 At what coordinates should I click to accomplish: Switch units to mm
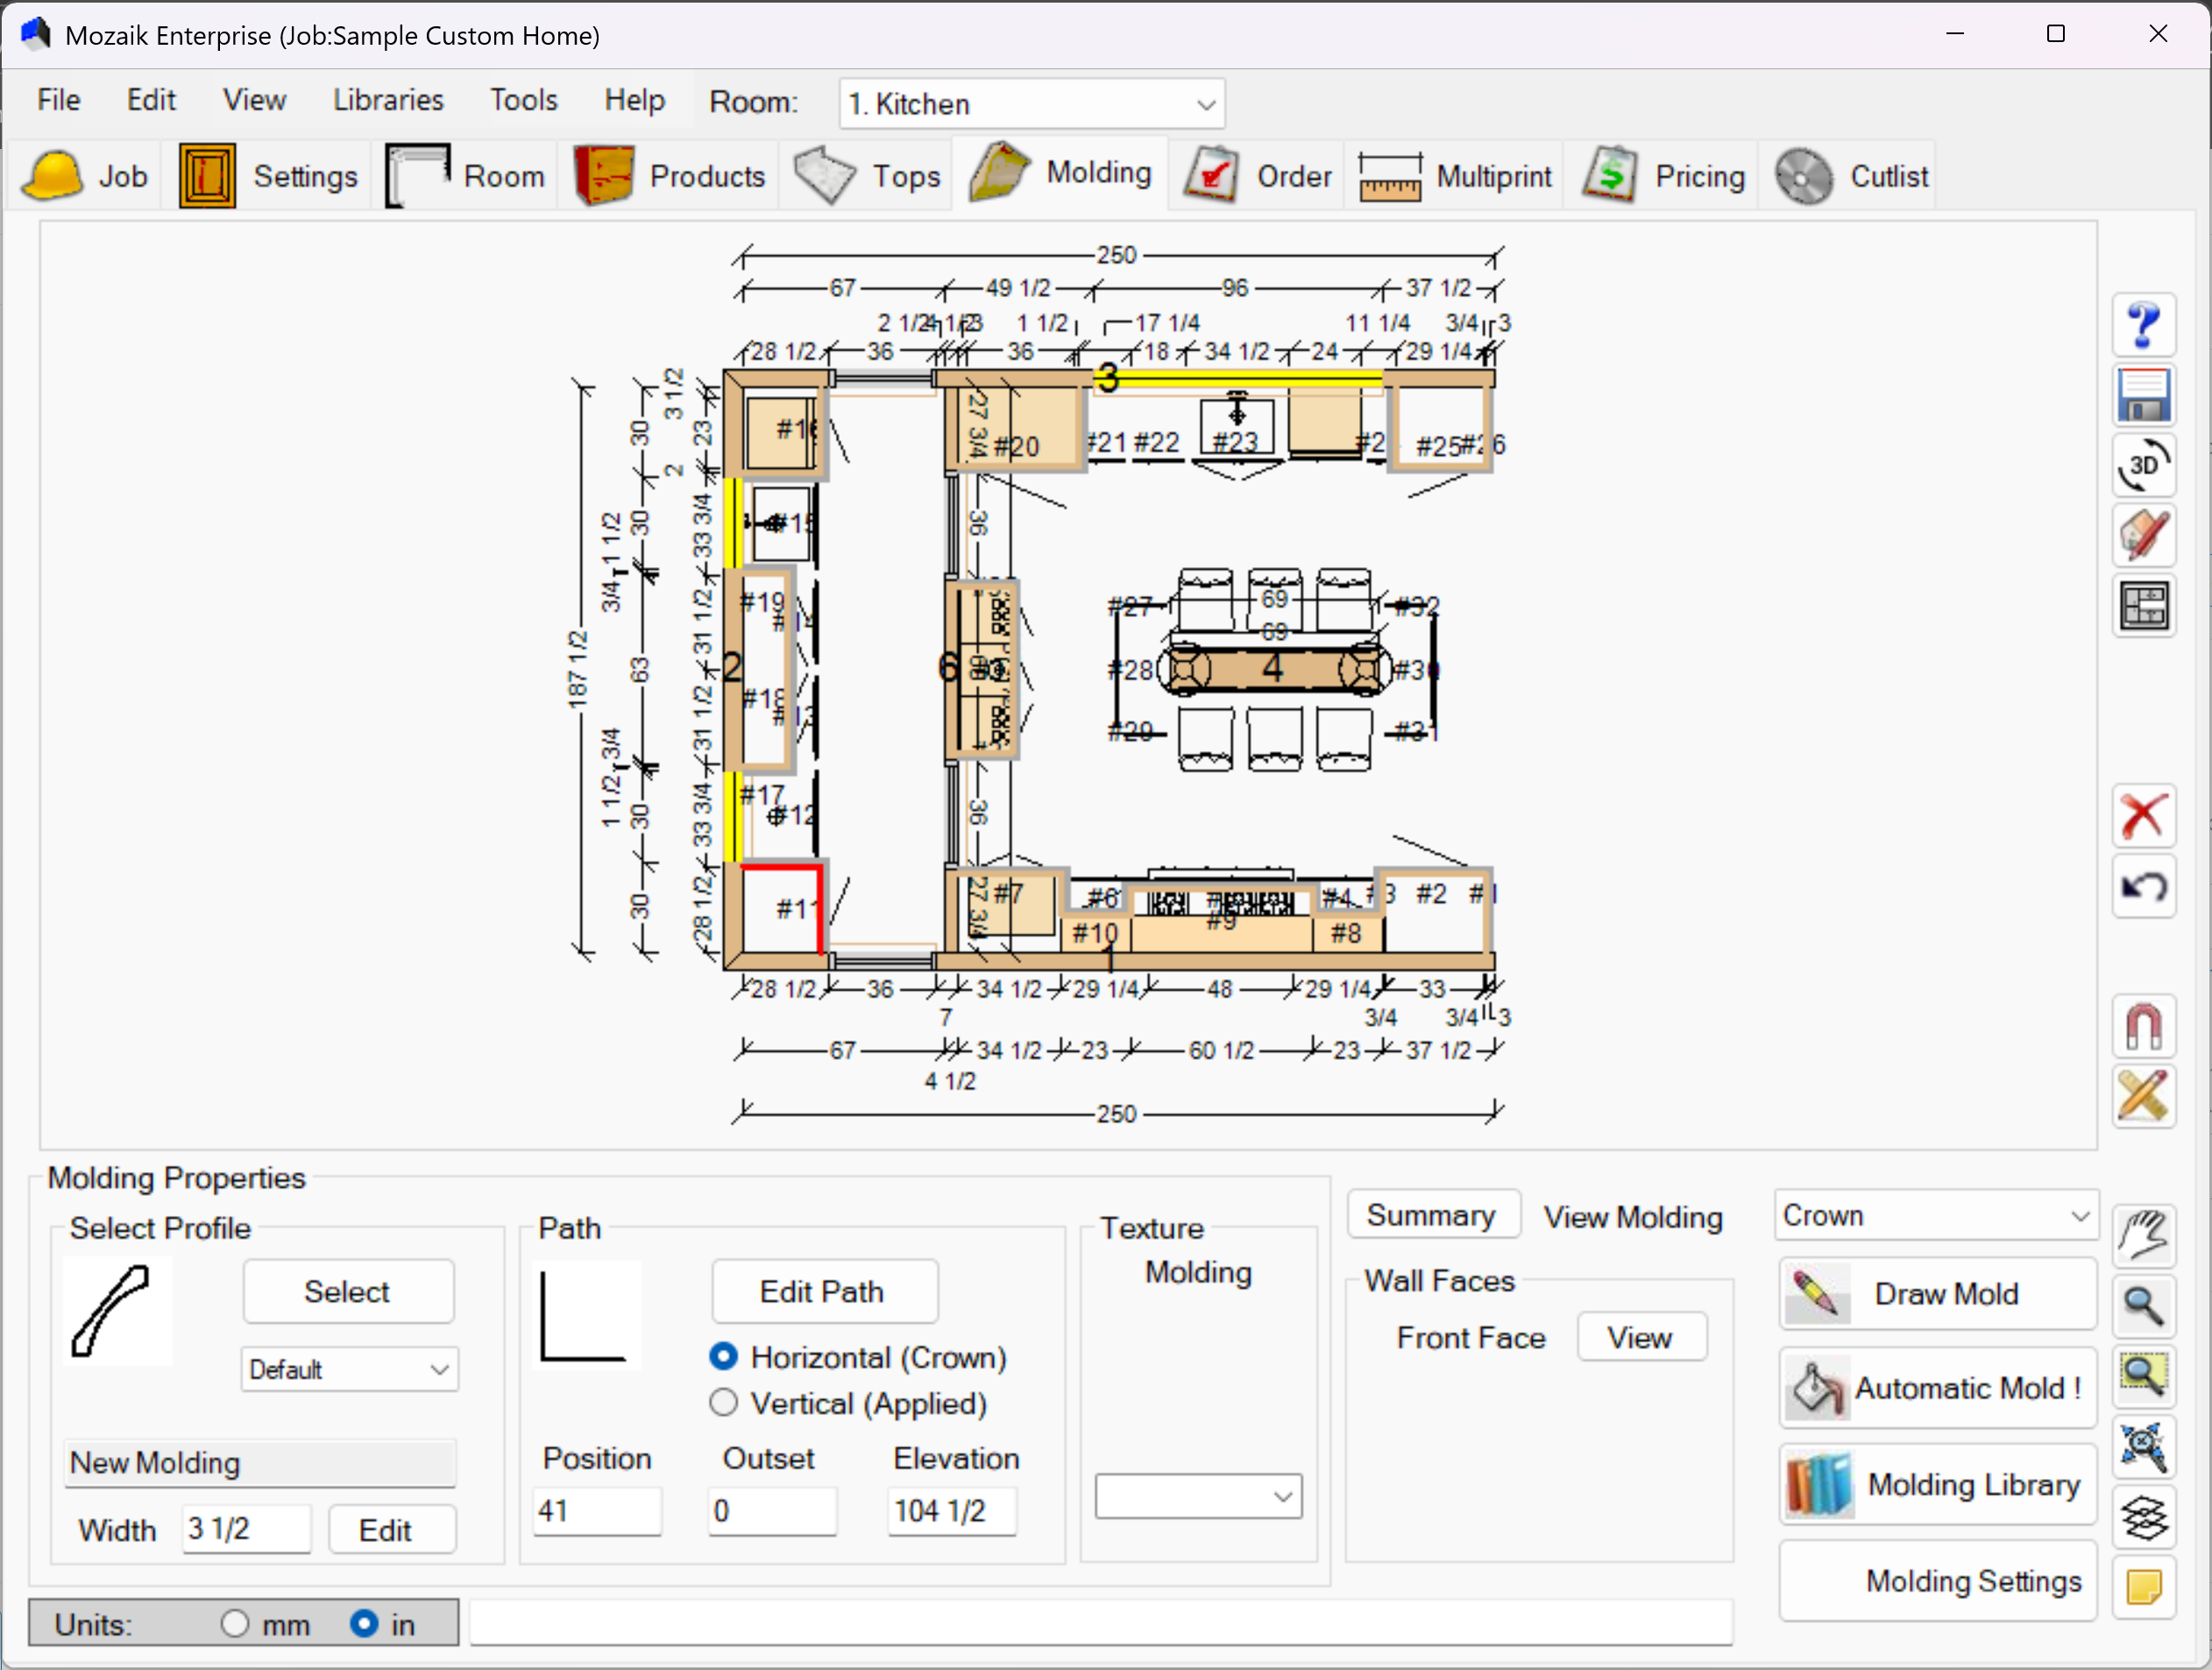pos(235,1624)
